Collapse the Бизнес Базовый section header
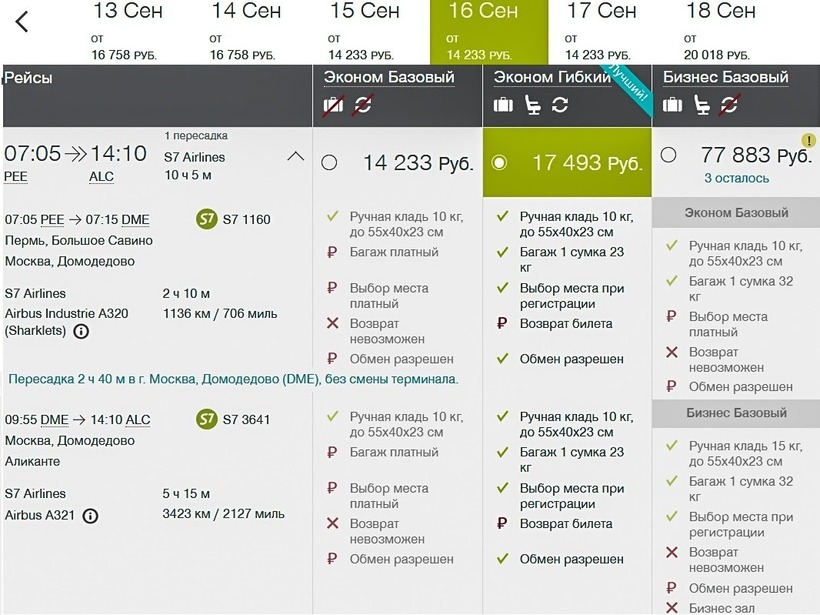Viewport: 820px width, 615px height. click(736, 413)
